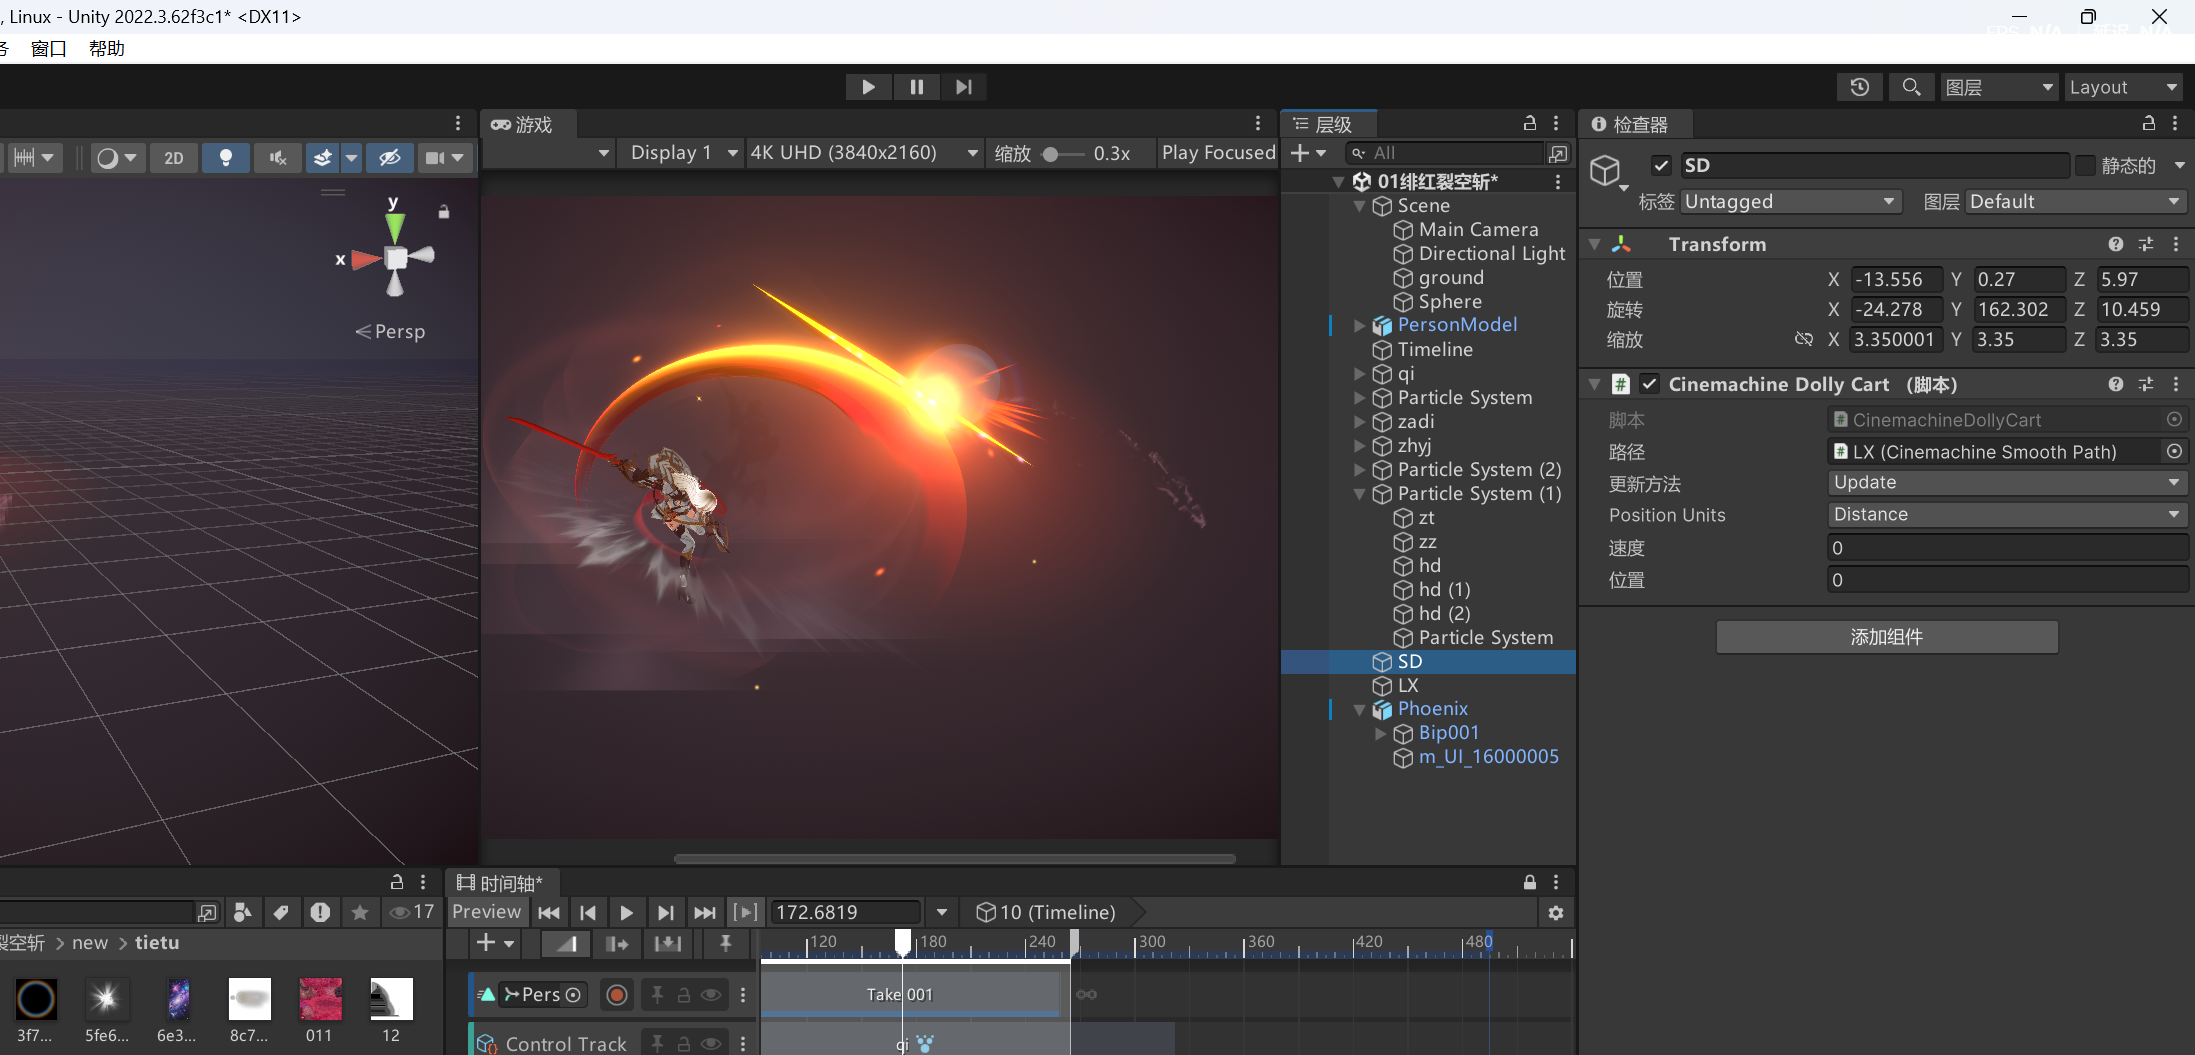Click the scene view lock icon near gizmo
Image resolution: width=2195 pixels, height=1055 pixels.
coord(444,212)
